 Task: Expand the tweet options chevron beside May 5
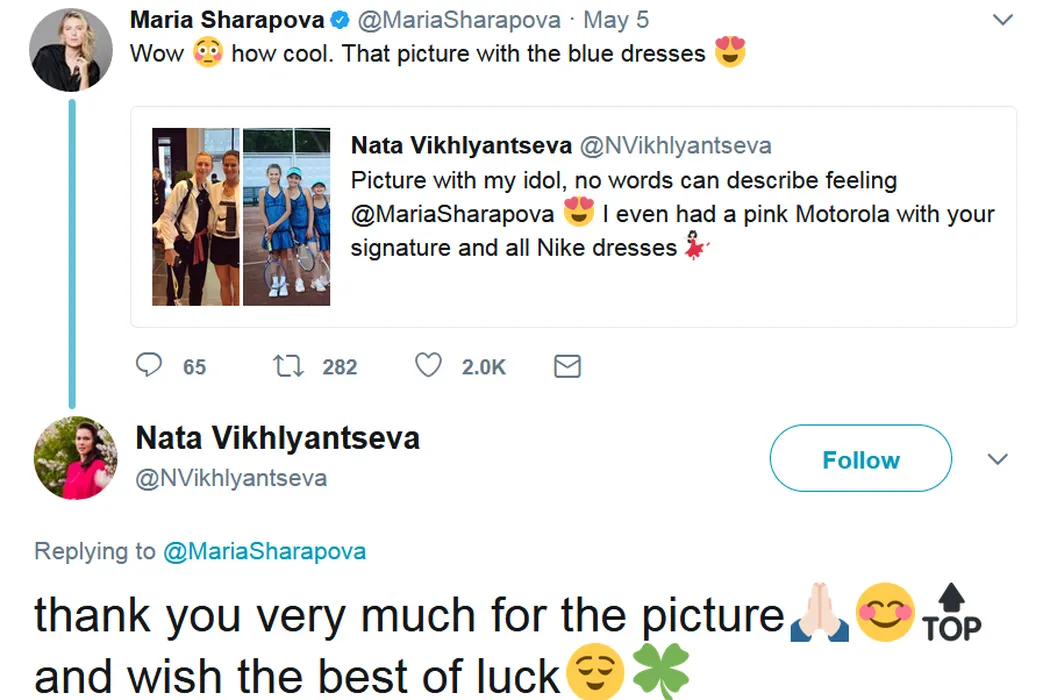pos(1000,20)
